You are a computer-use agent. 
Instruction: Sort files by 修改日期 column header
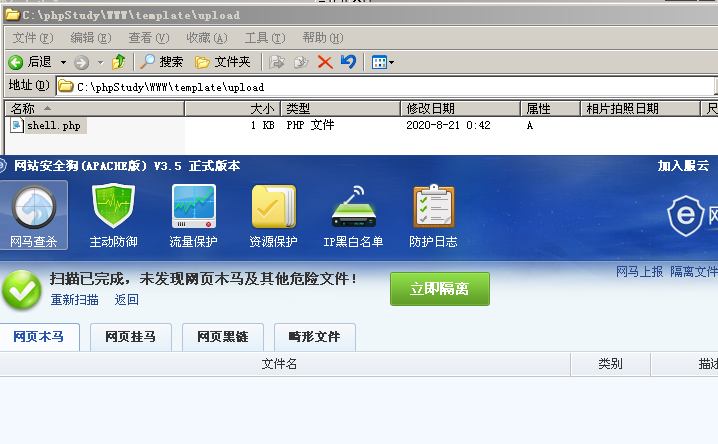pos(460,108)
